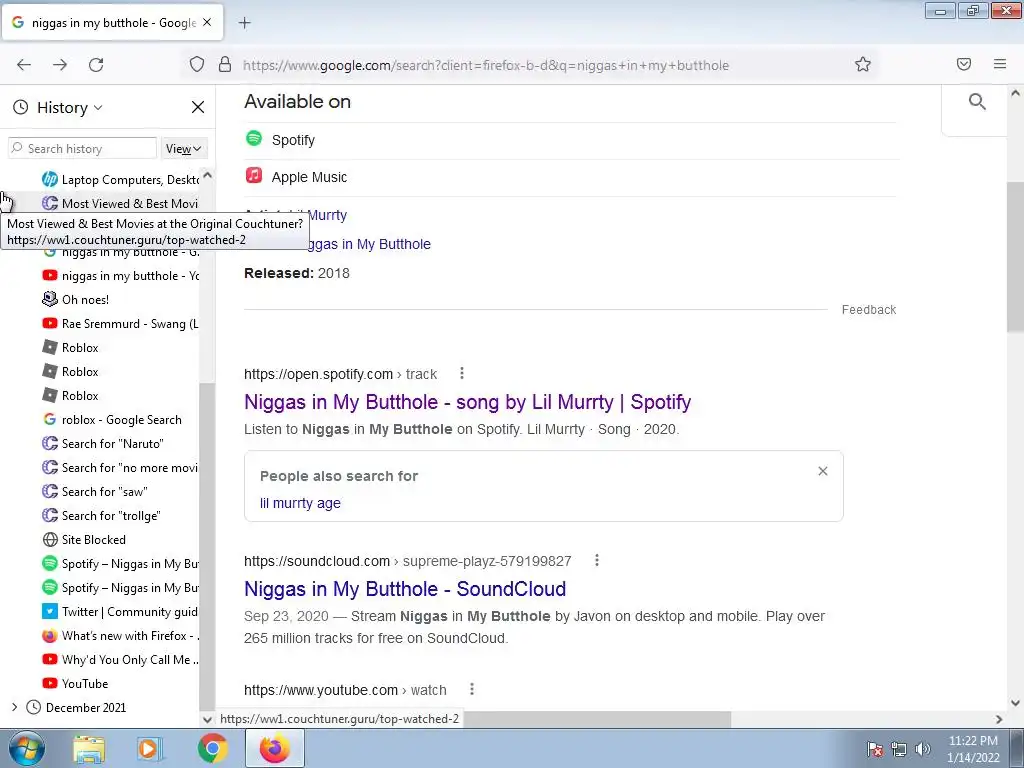Open Search for "Naruto" history entry
The image size is (1024, 768).
point(103,444)
